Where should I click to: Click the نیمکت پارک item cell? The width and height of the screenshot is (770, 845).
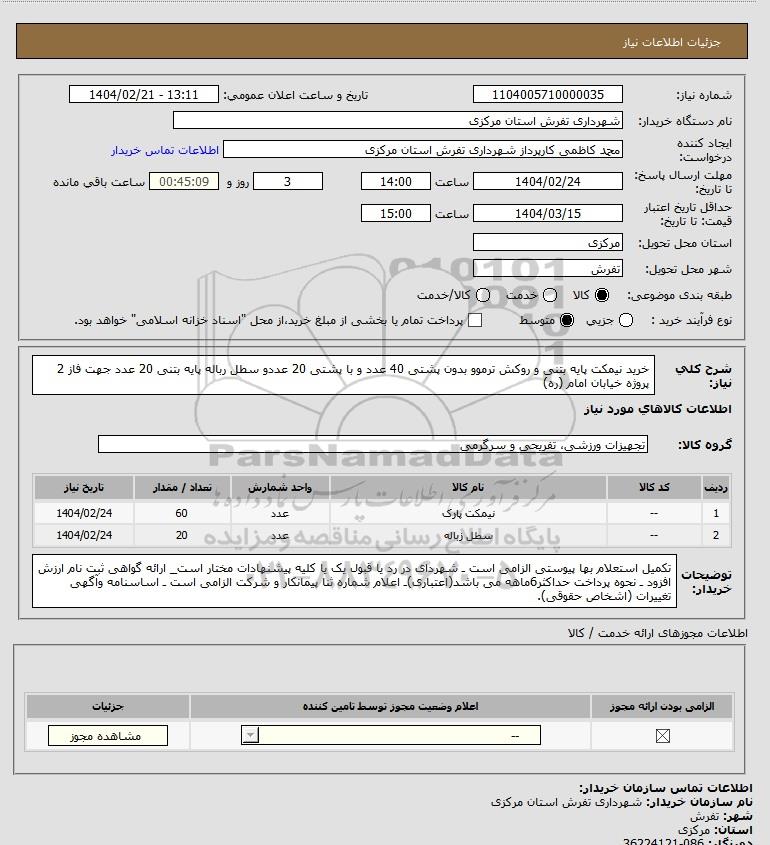tap(468, 513)
